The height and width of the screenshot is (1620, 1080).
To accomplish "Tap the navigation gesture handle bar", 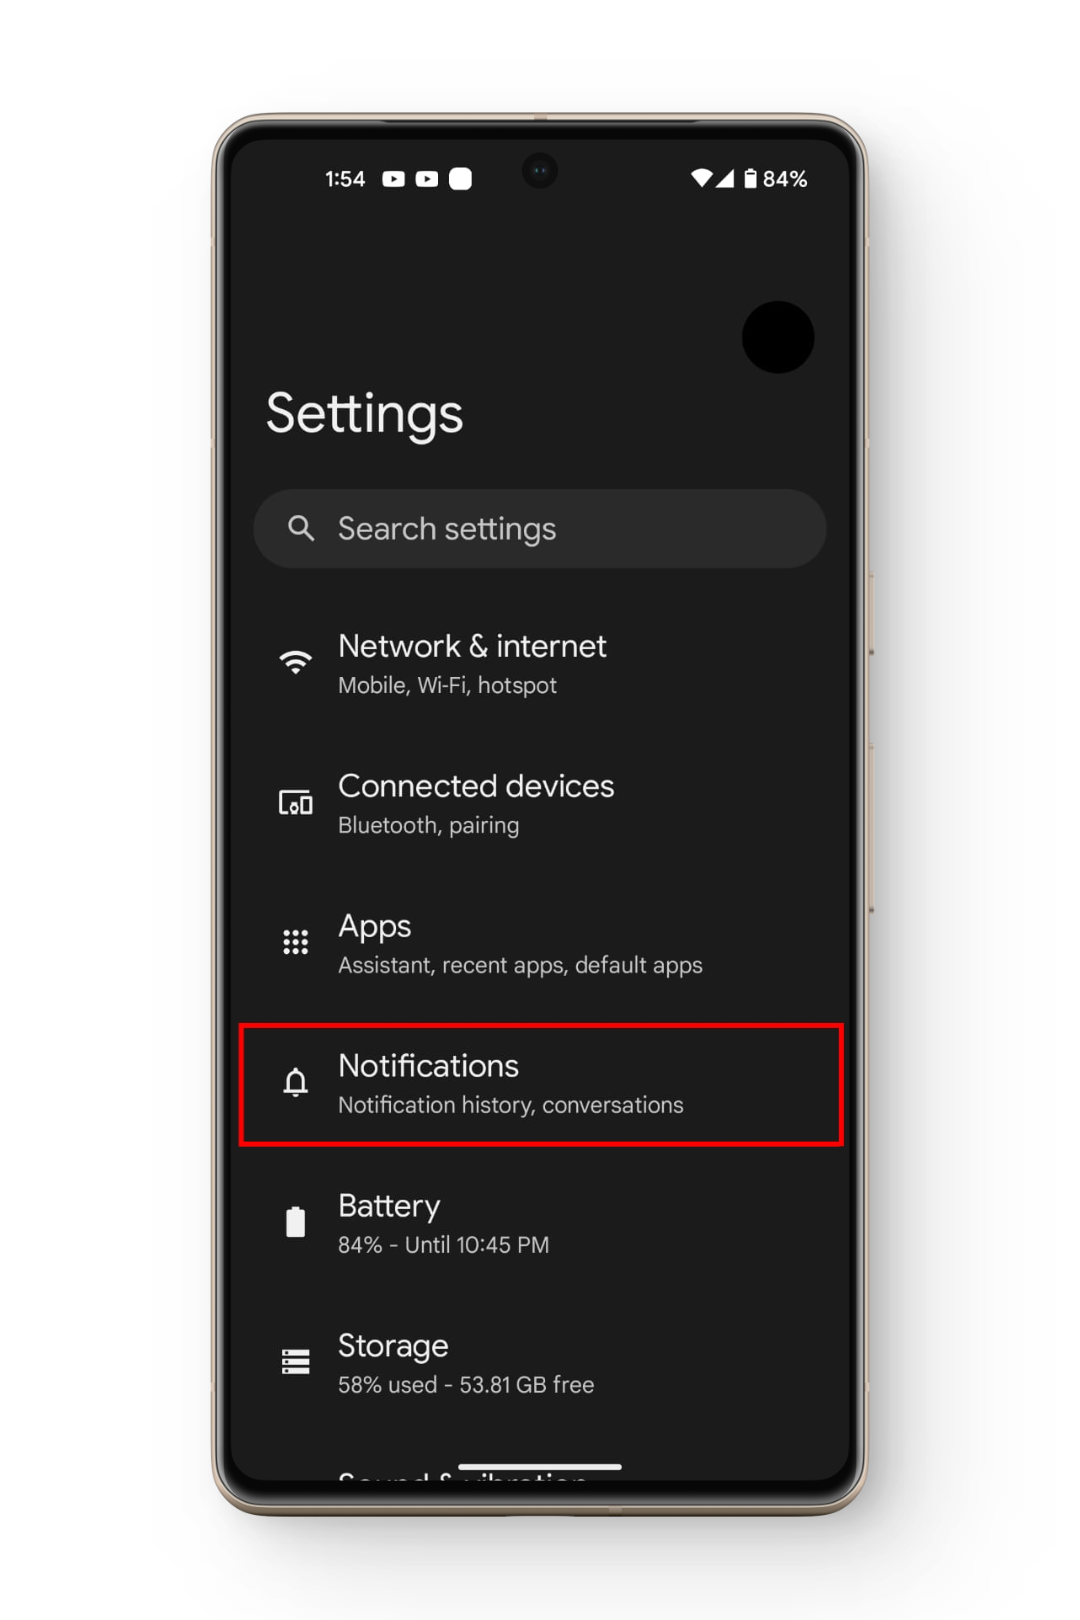I will click(540, 1467).
